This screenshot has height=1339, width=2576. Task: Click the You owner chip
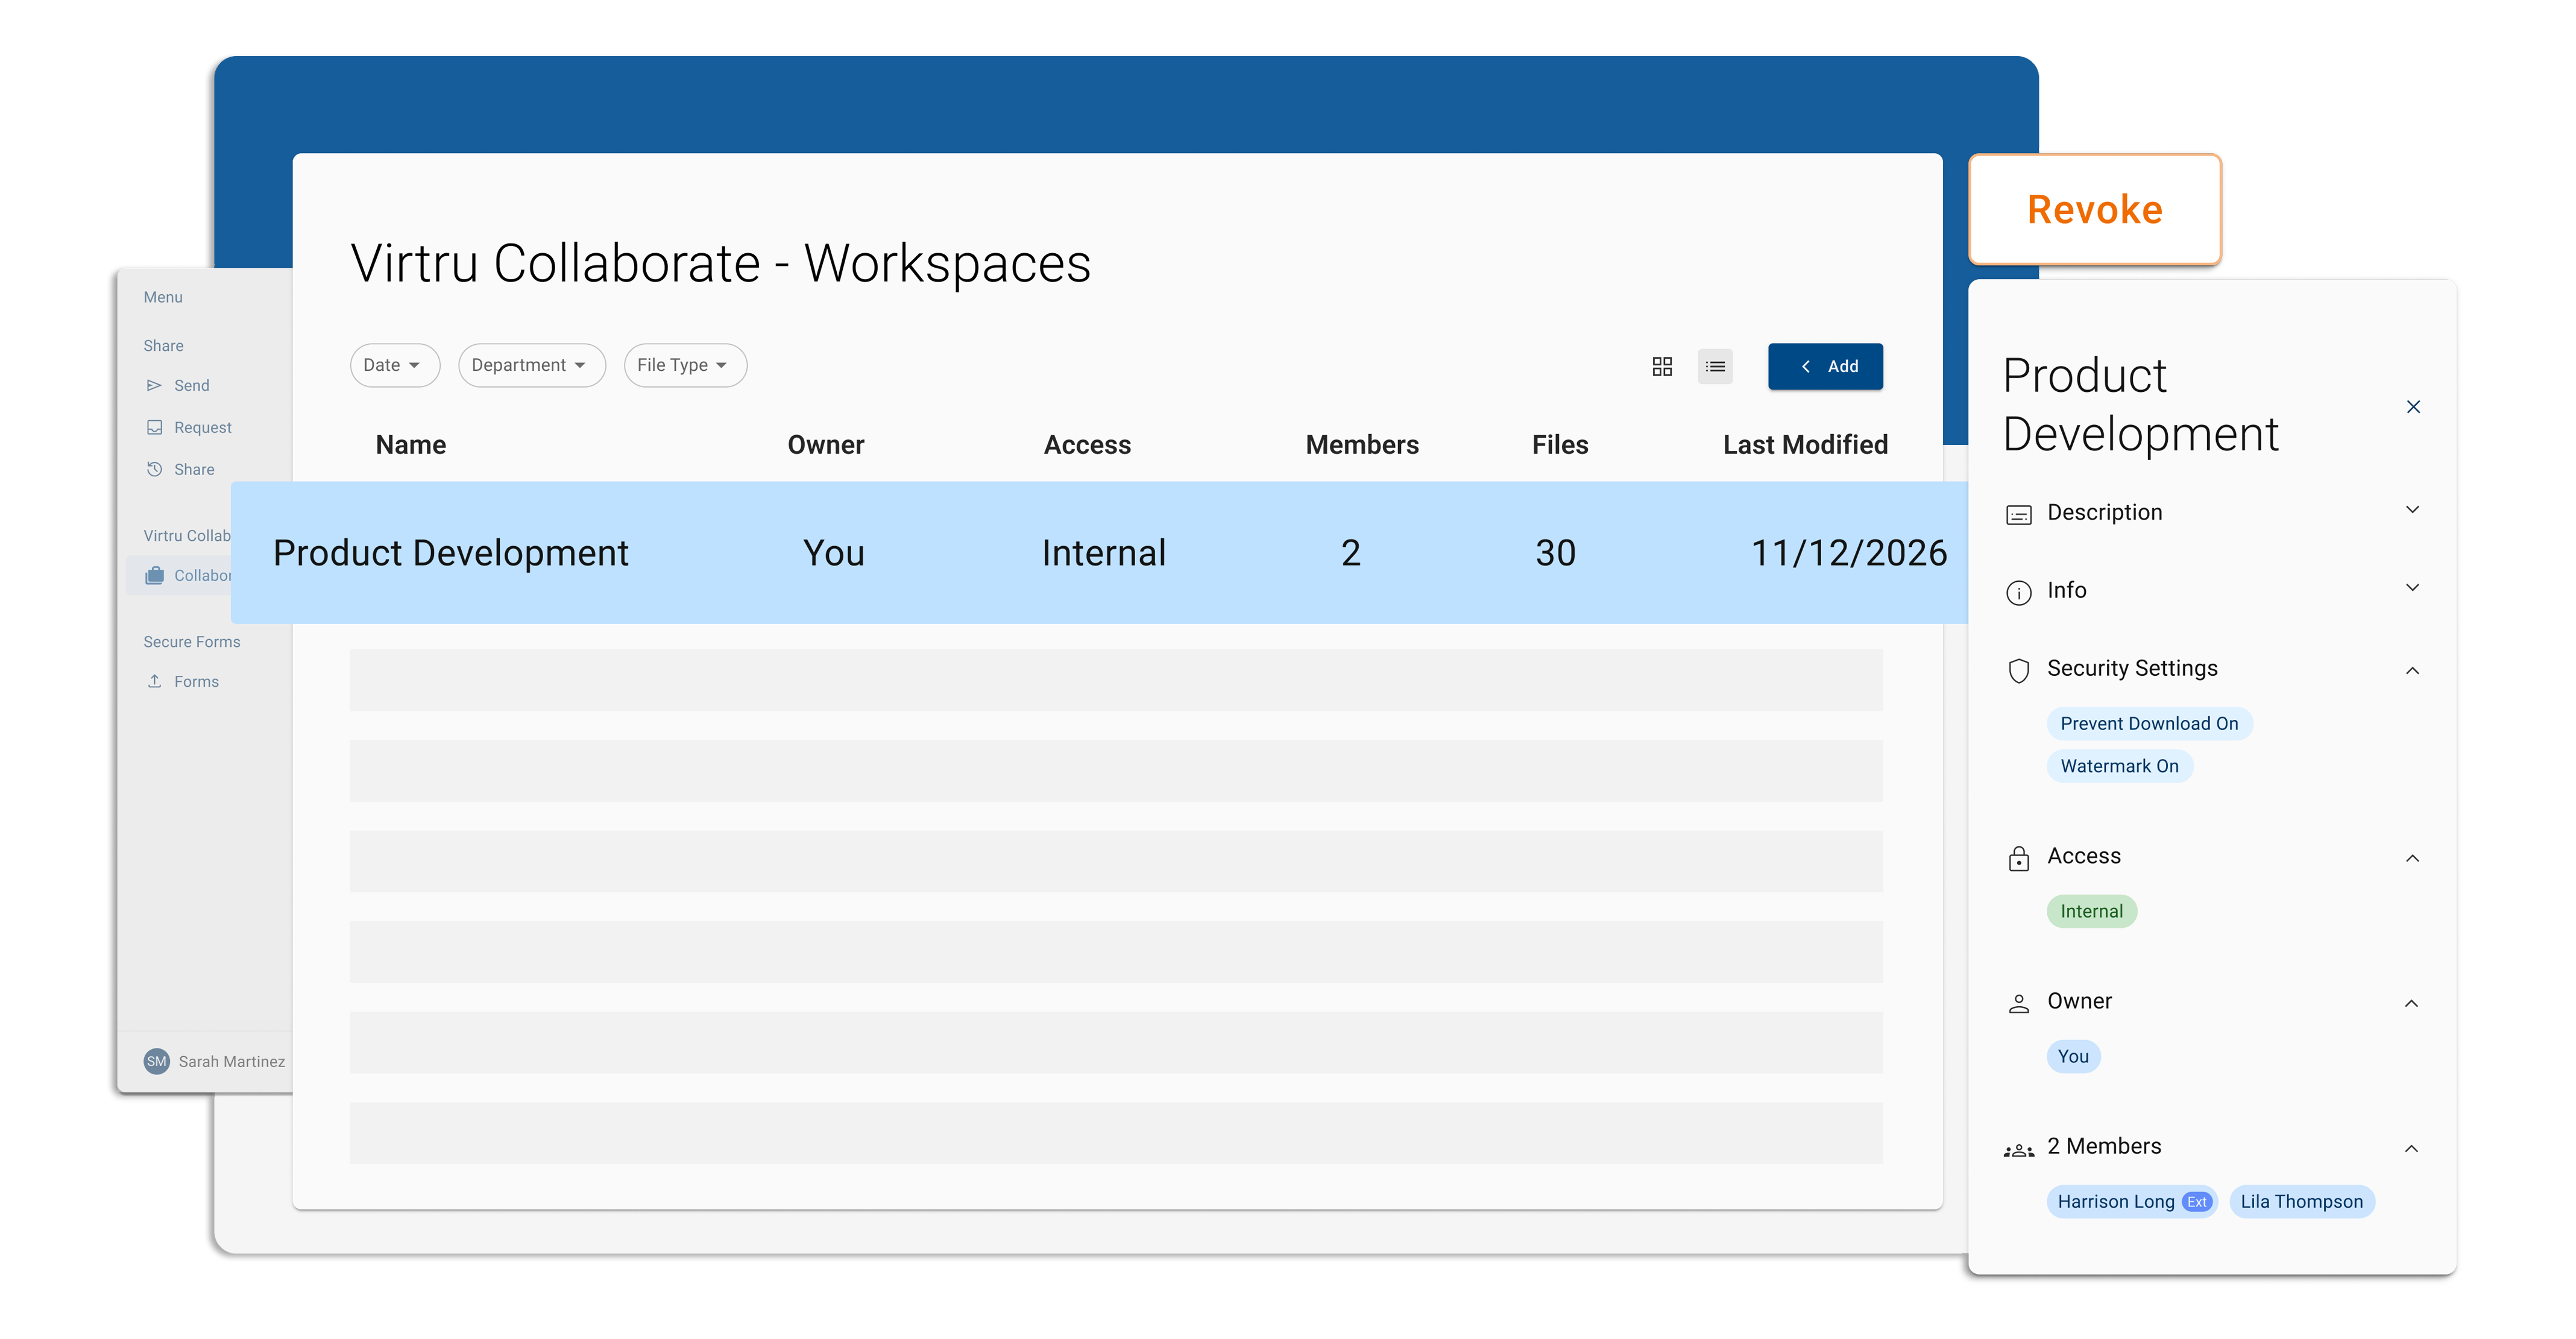[2073, 1056]
